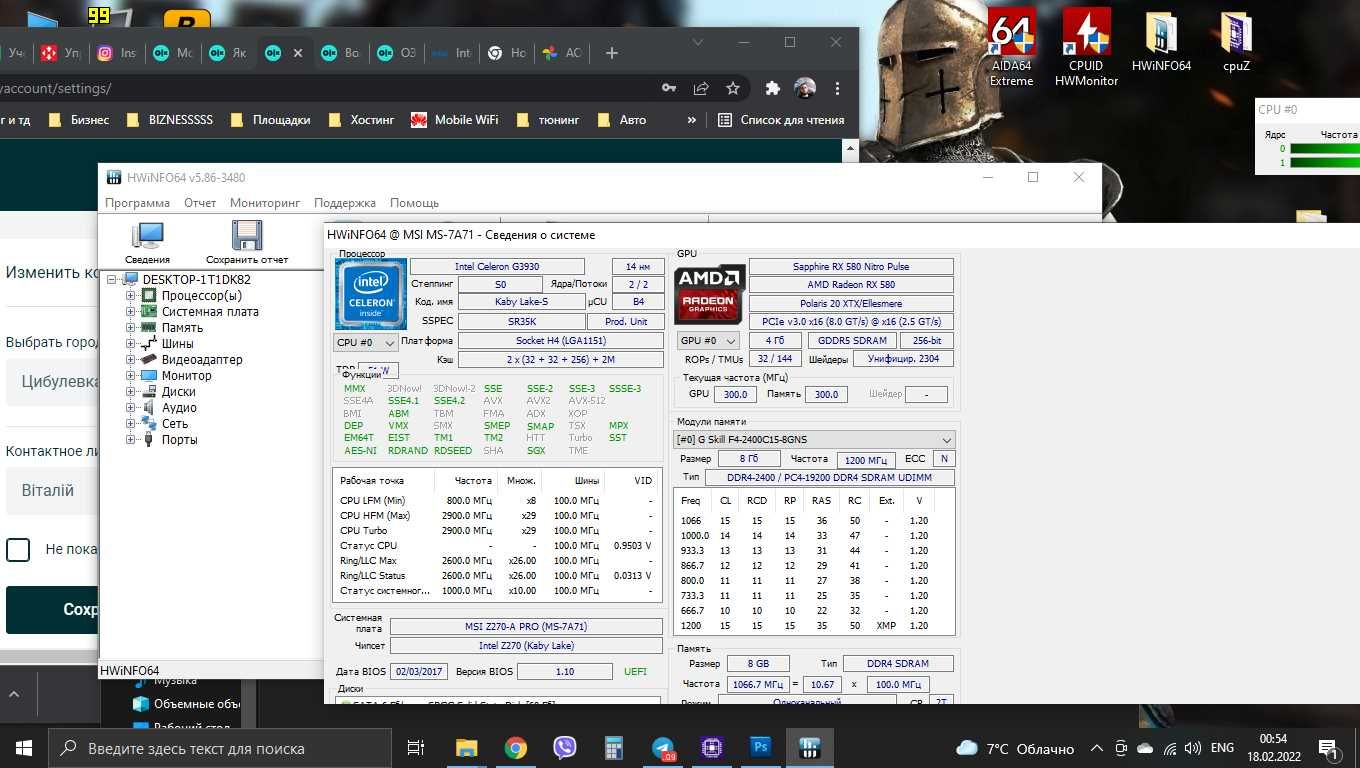Select the Аудио tree item
Viewport: 1360px width, 768px height.
179,408
